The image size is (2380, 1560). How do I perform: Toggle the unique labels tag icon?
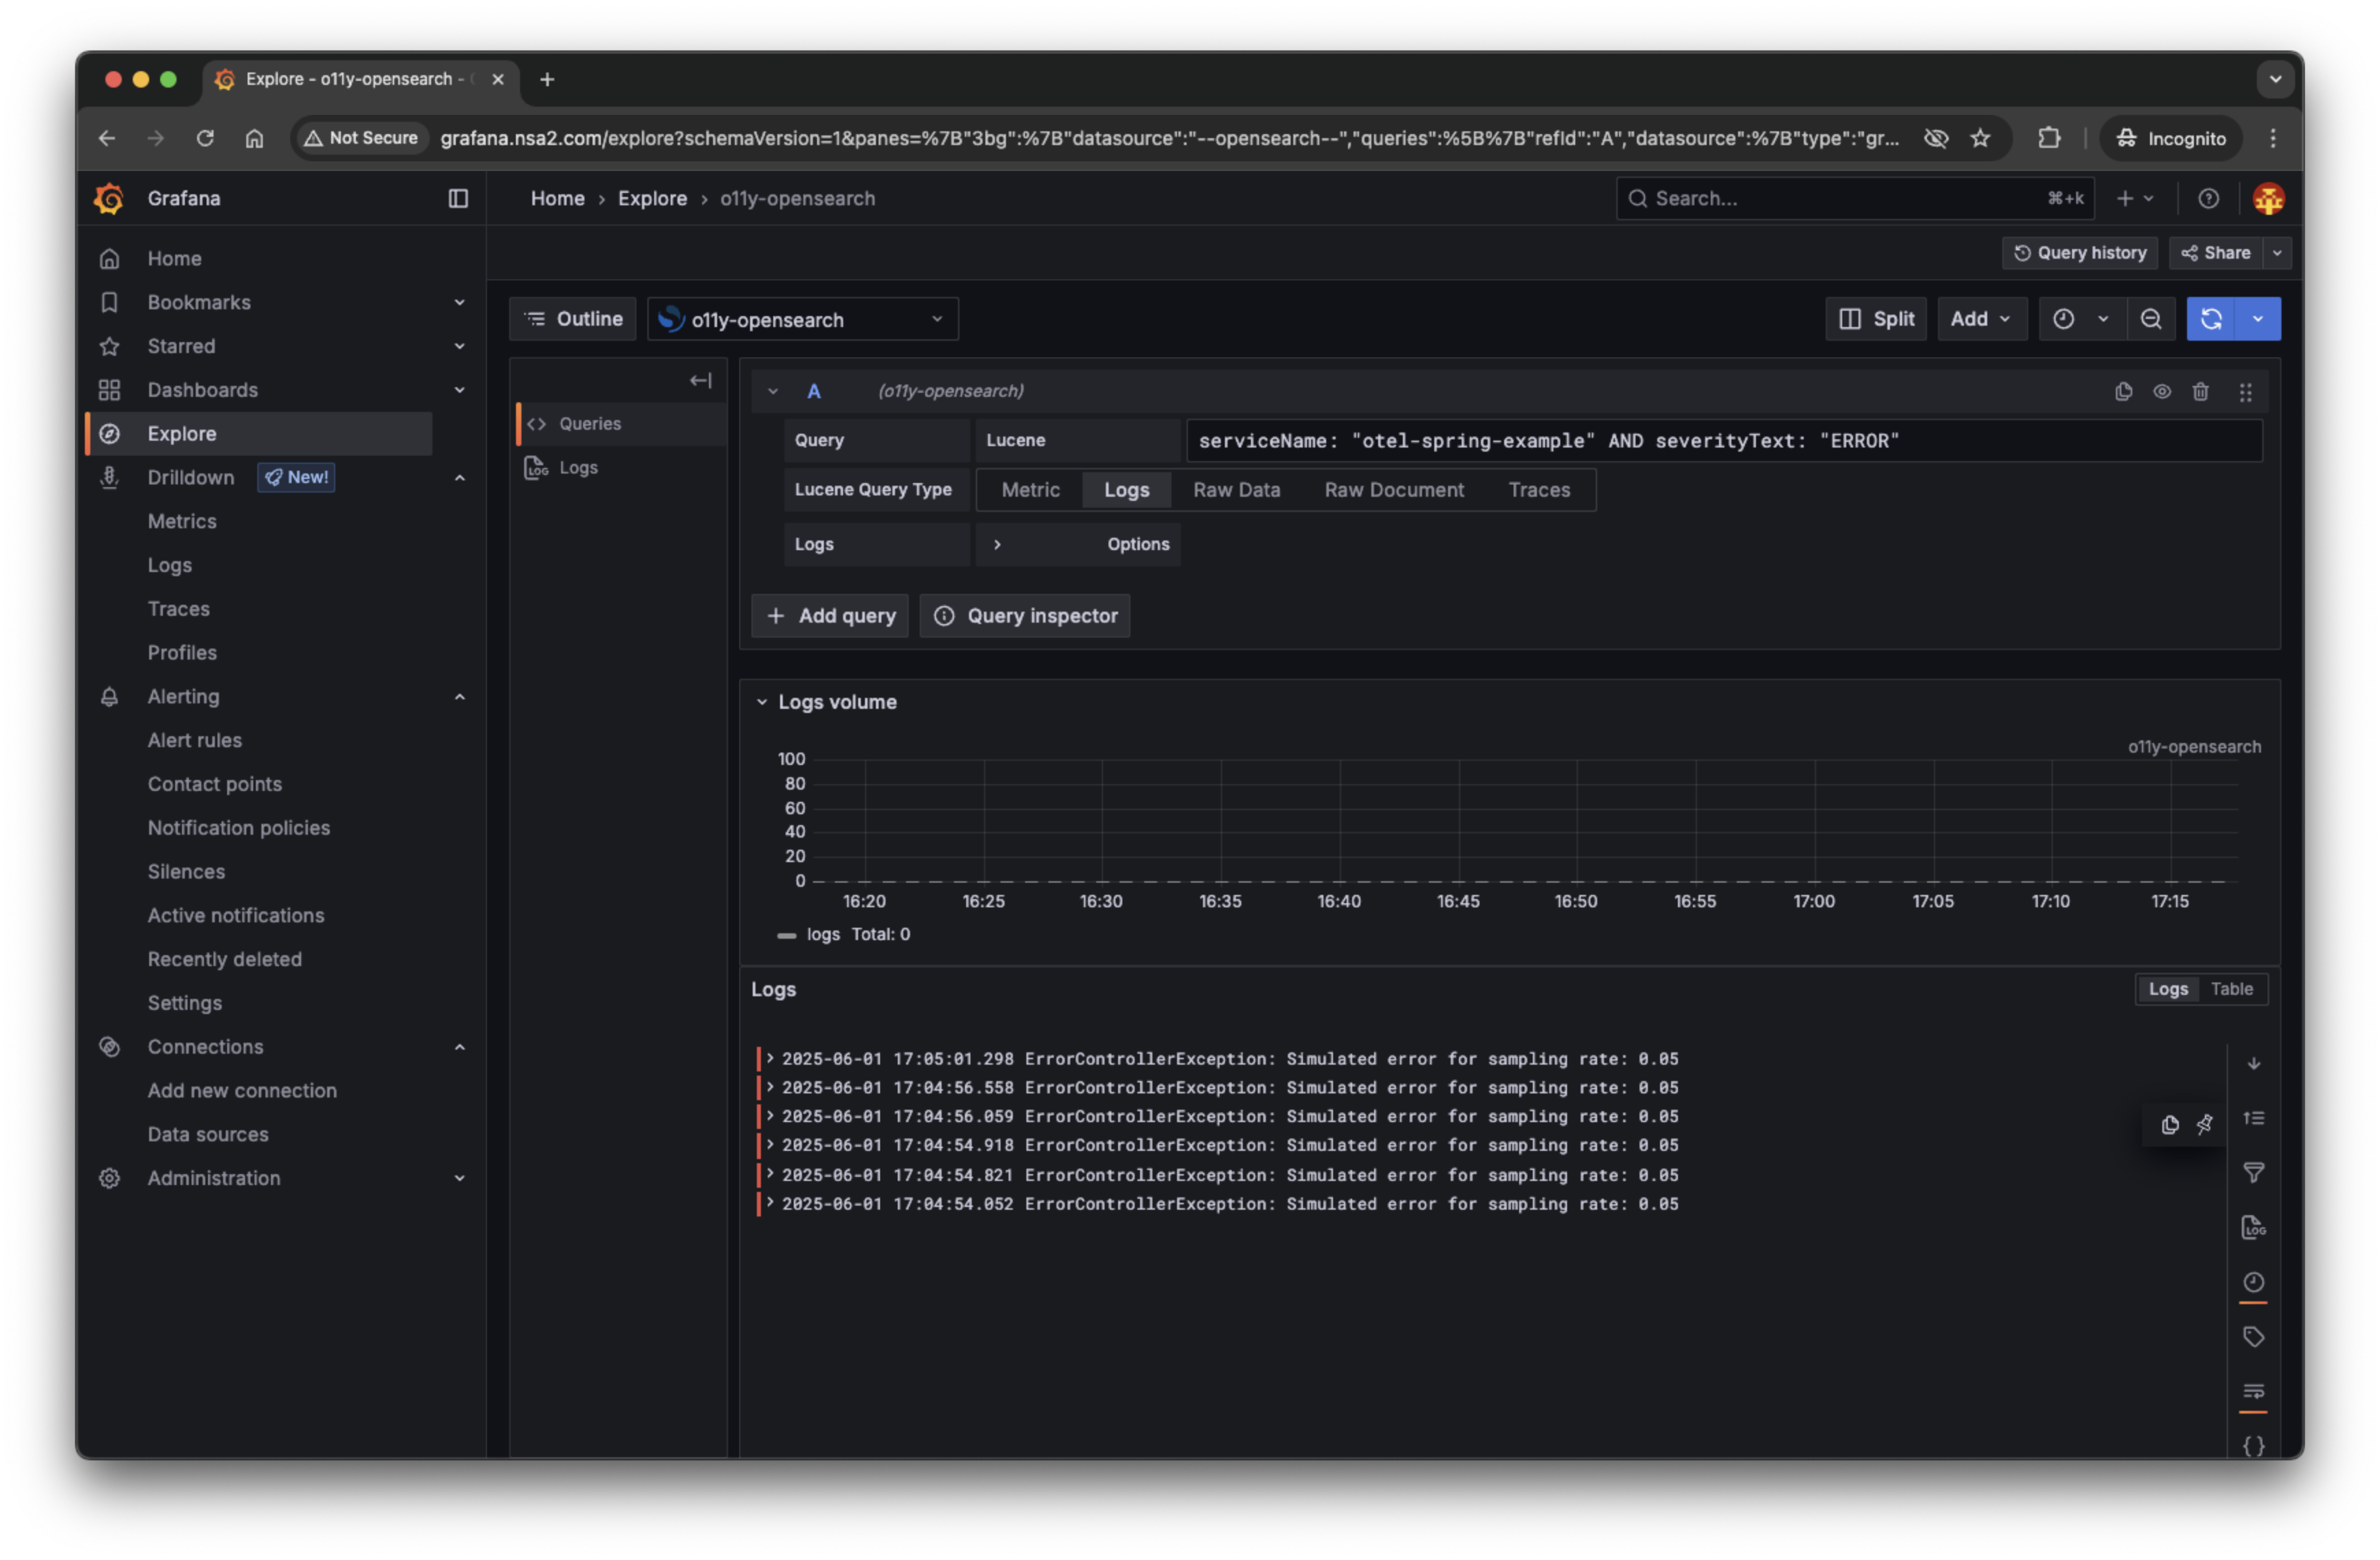coord(2253,1337)
